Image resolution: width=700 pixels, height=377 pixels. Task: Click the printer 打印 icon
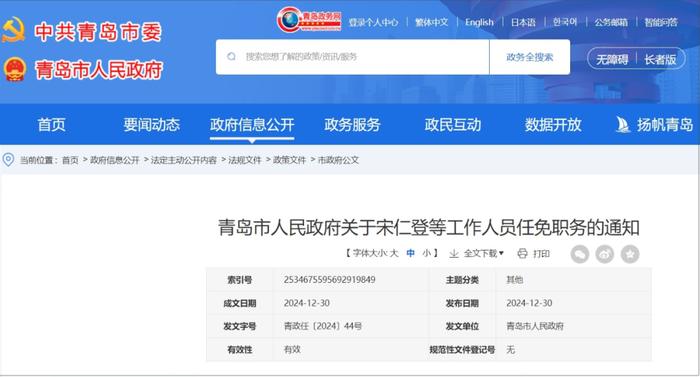pos(522,254)
